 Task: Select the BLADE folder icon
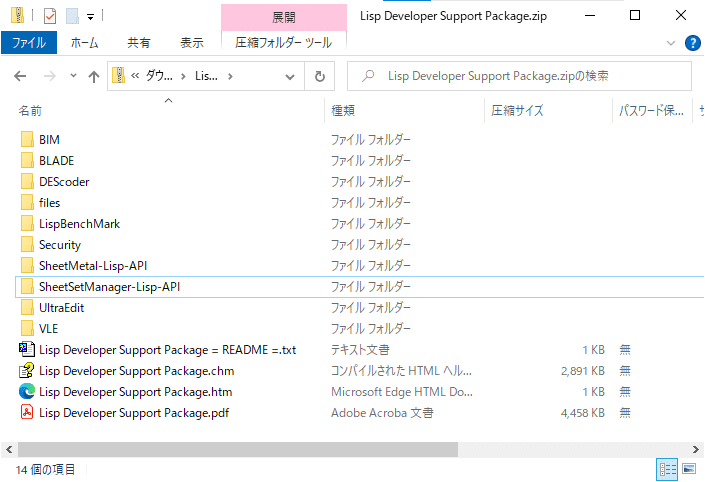click(27, 161)
